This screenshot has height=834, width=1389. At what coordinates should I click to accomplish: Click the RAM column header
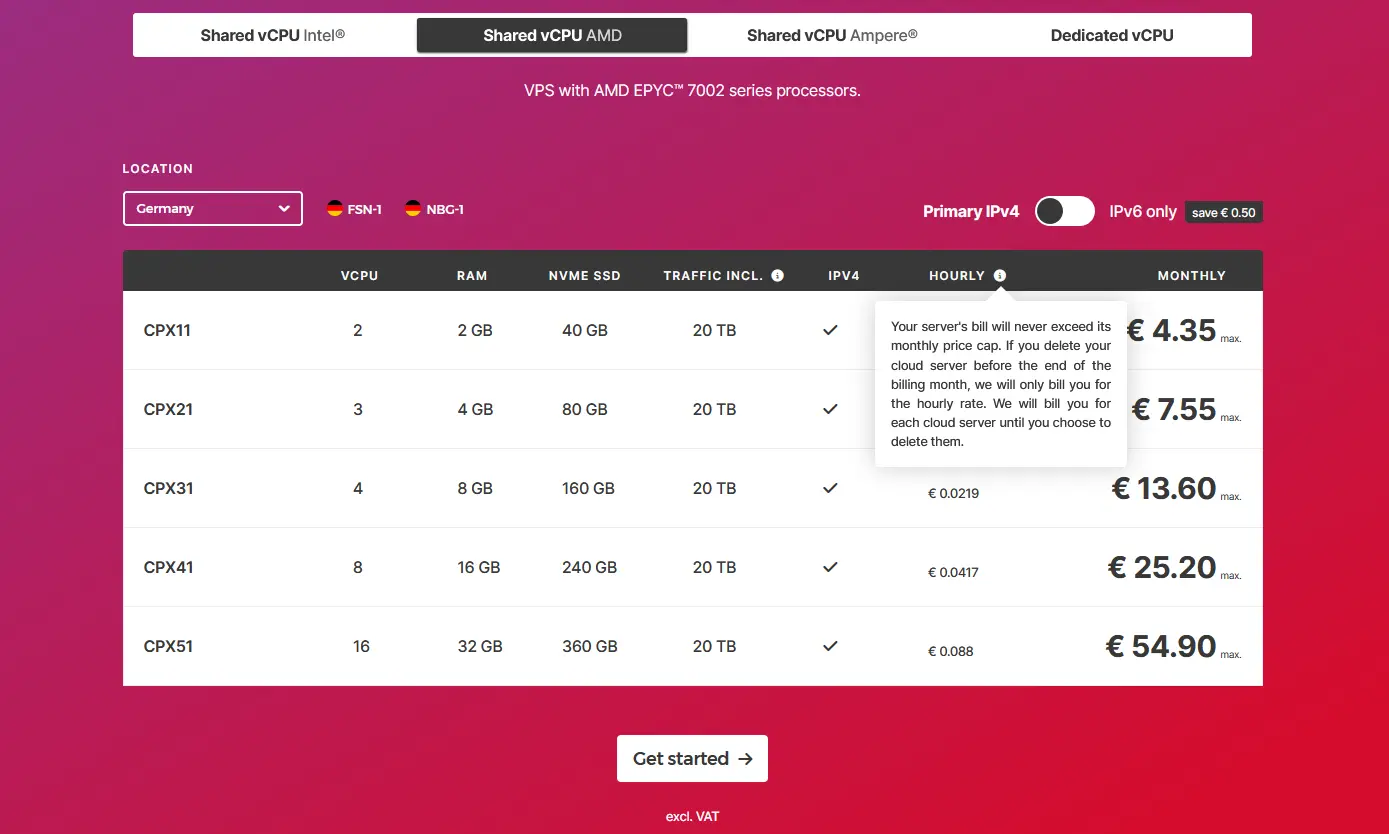472,276
